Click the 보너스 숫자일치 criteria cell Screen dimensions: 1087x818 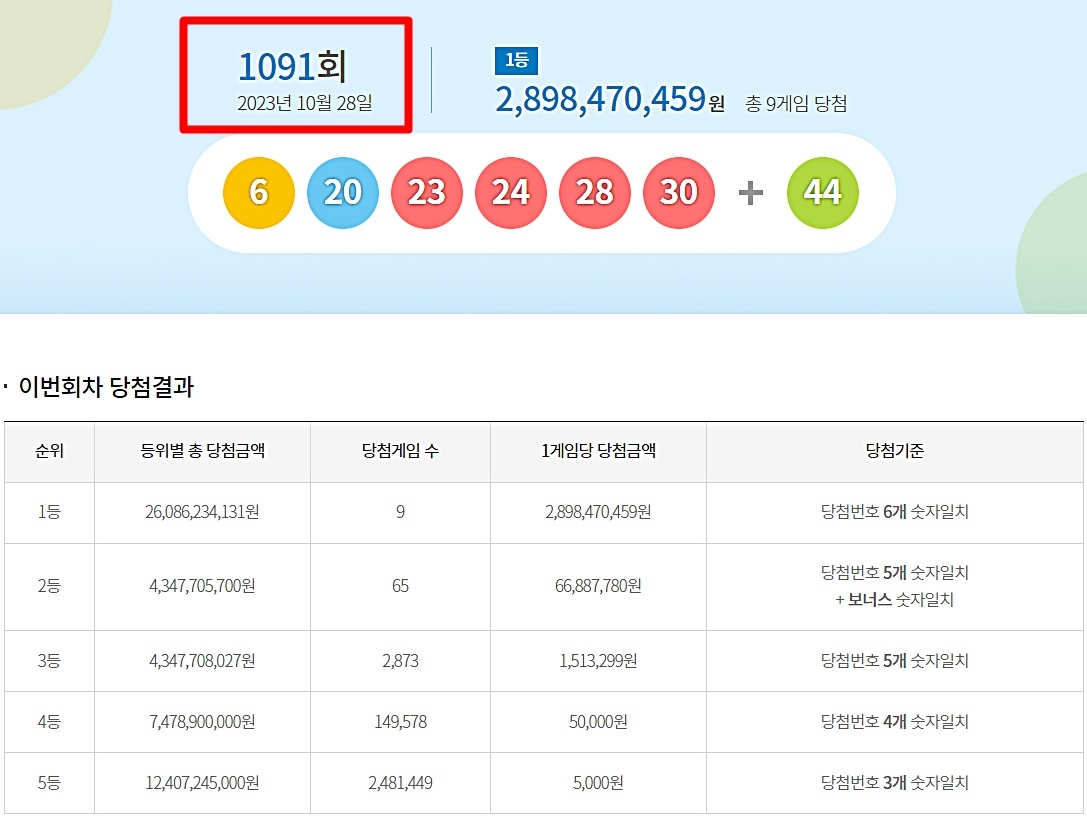[895, 586]
